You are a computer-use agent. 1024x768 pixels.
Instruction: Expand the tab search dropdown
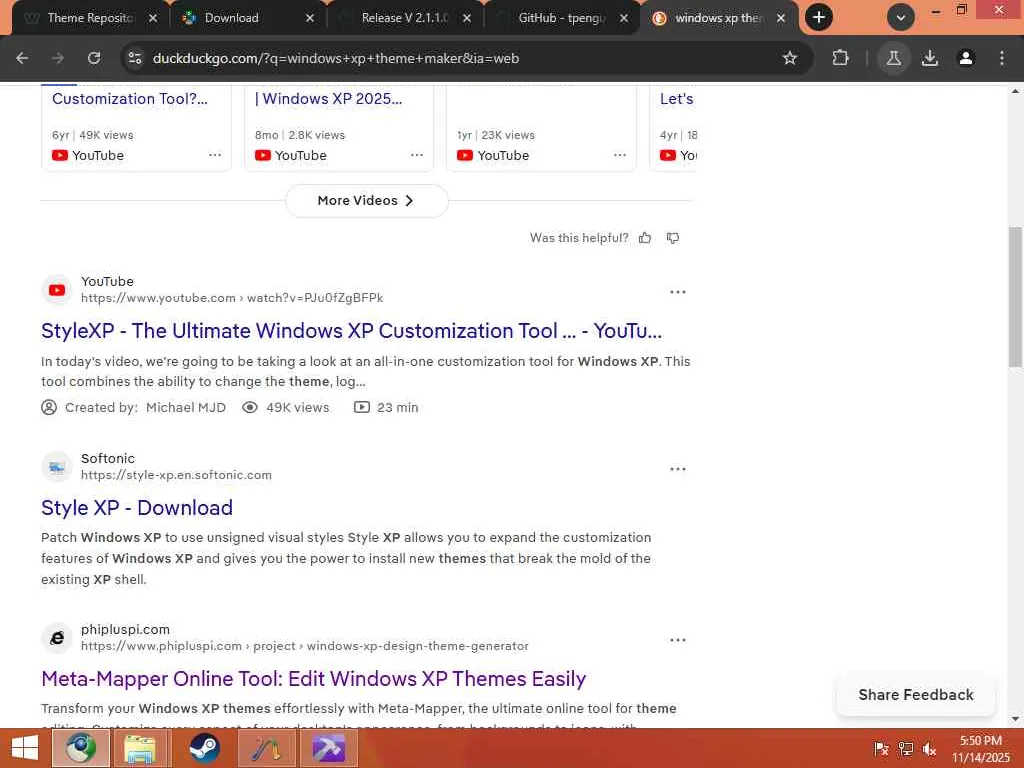click(x=901, y=18)
